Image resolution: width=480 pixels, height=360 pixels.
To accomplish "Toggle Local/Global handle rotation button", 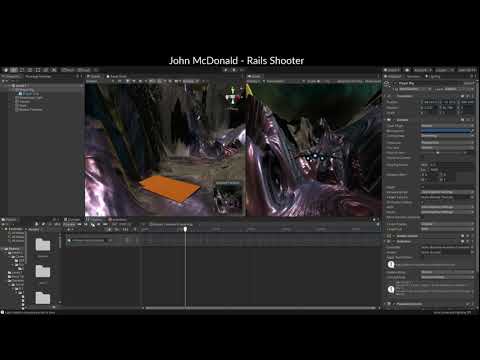I will click(x=84, y=70).
